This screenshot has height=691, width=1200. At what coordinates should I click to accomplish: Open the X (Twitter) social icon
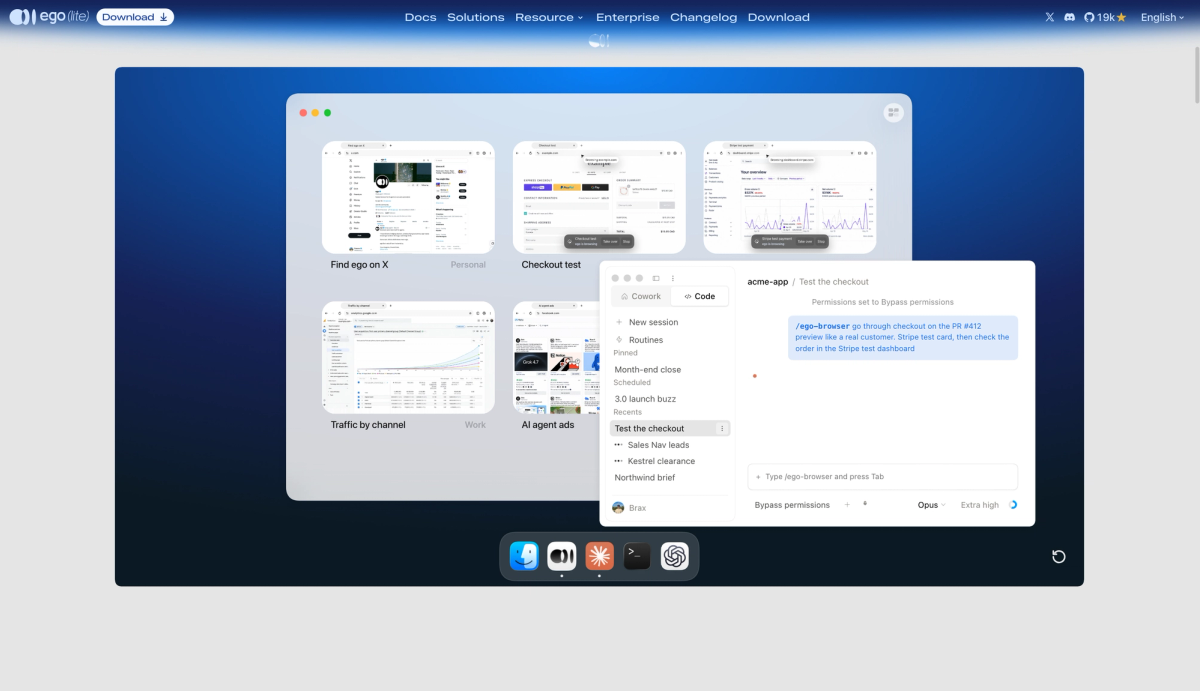pos(1049,17)
